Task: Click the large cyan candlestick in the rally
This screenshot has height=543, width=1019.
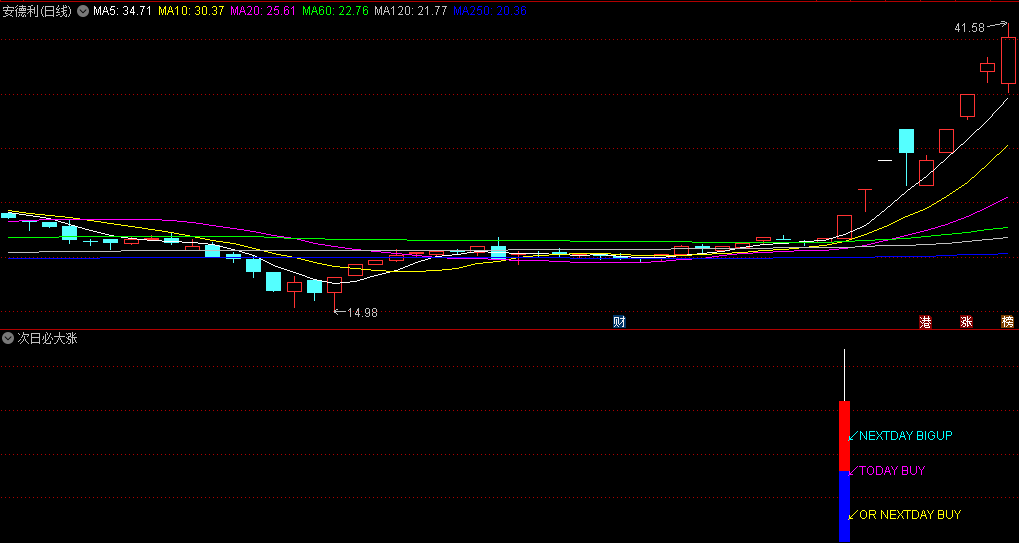Action: (907, 142)
